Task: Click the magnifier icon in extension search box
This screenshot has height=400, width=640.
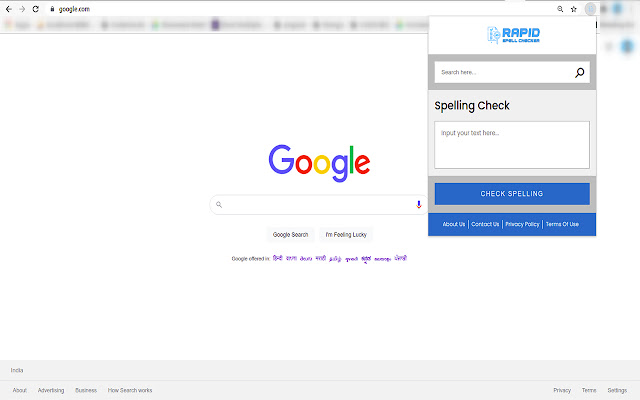Action: point(580,72)
